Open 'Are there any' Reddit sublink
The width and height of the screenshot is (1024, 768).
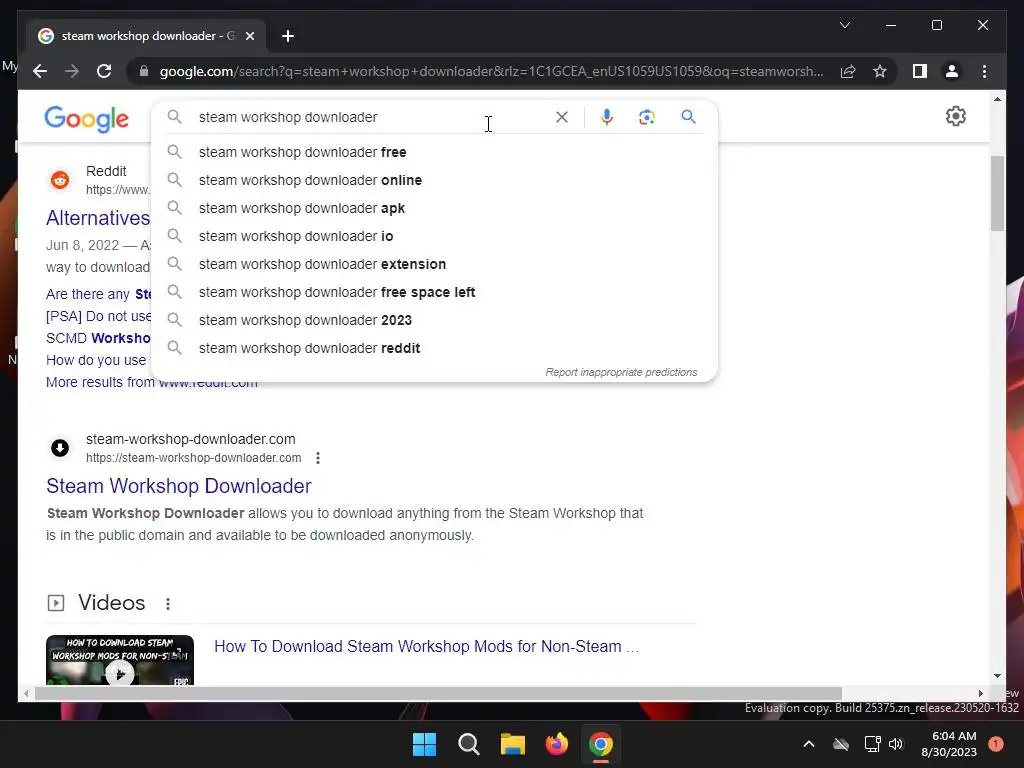tap(98, 294)
